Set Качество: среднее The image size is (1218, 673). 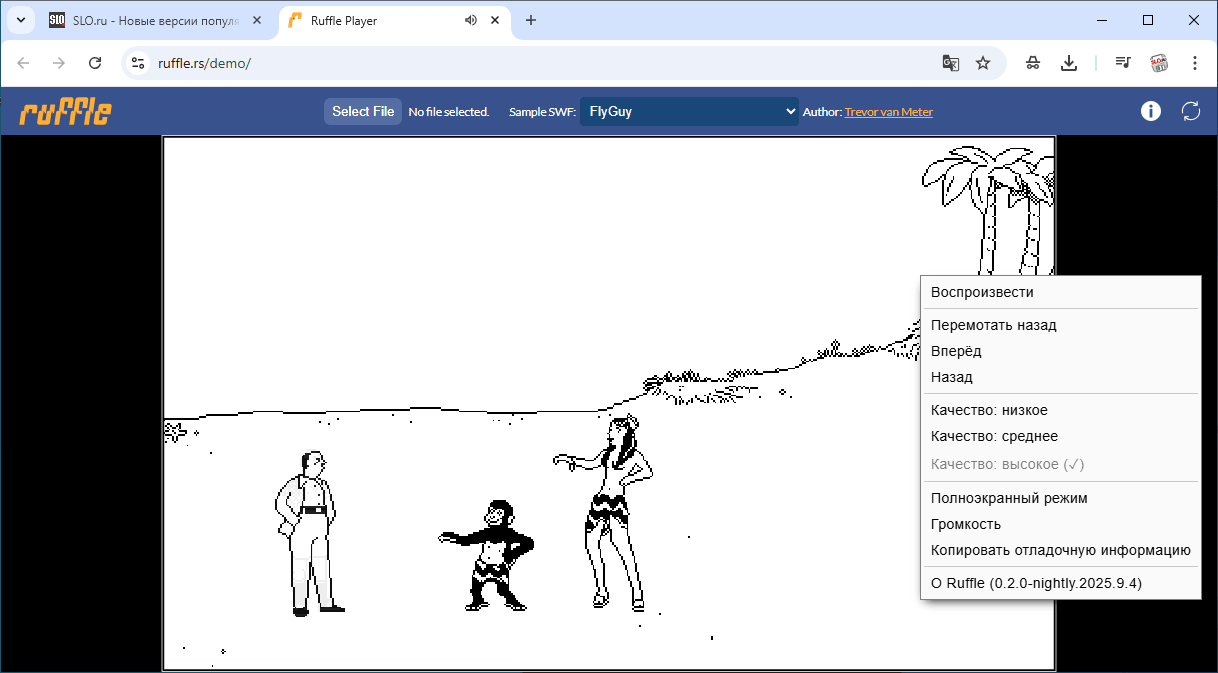[x=1060, y=436]
